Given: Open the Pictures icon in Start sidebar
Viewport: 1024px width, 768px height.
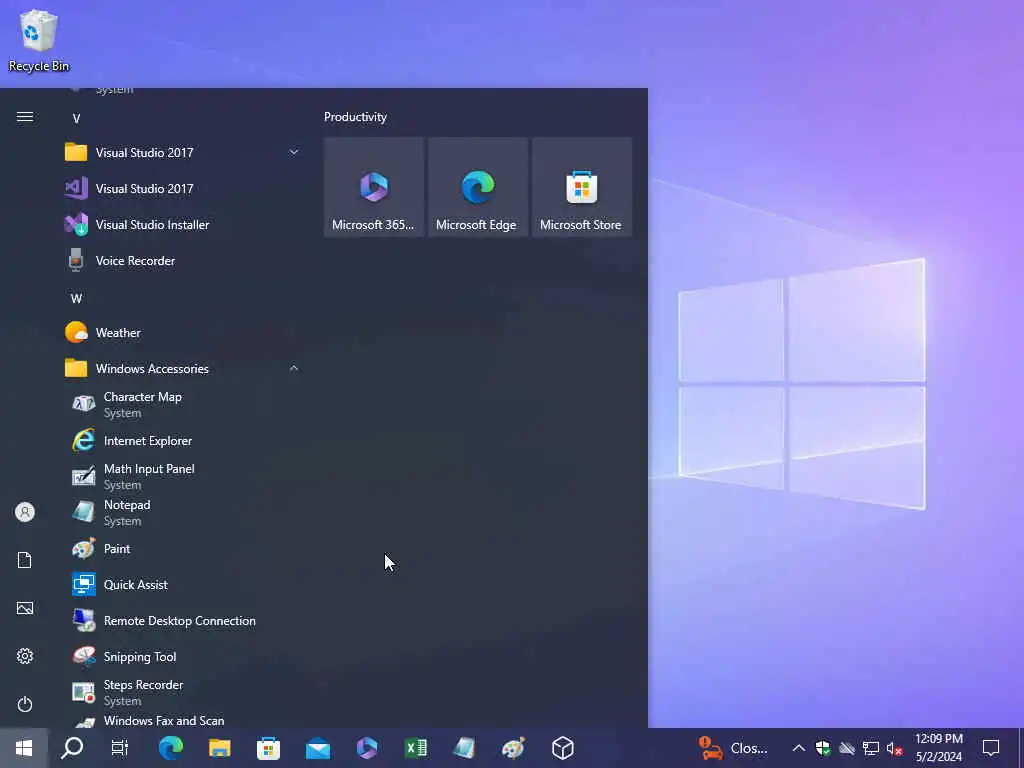Looking at the screenshot, I should pyautogui.click(x=25, y=608).
